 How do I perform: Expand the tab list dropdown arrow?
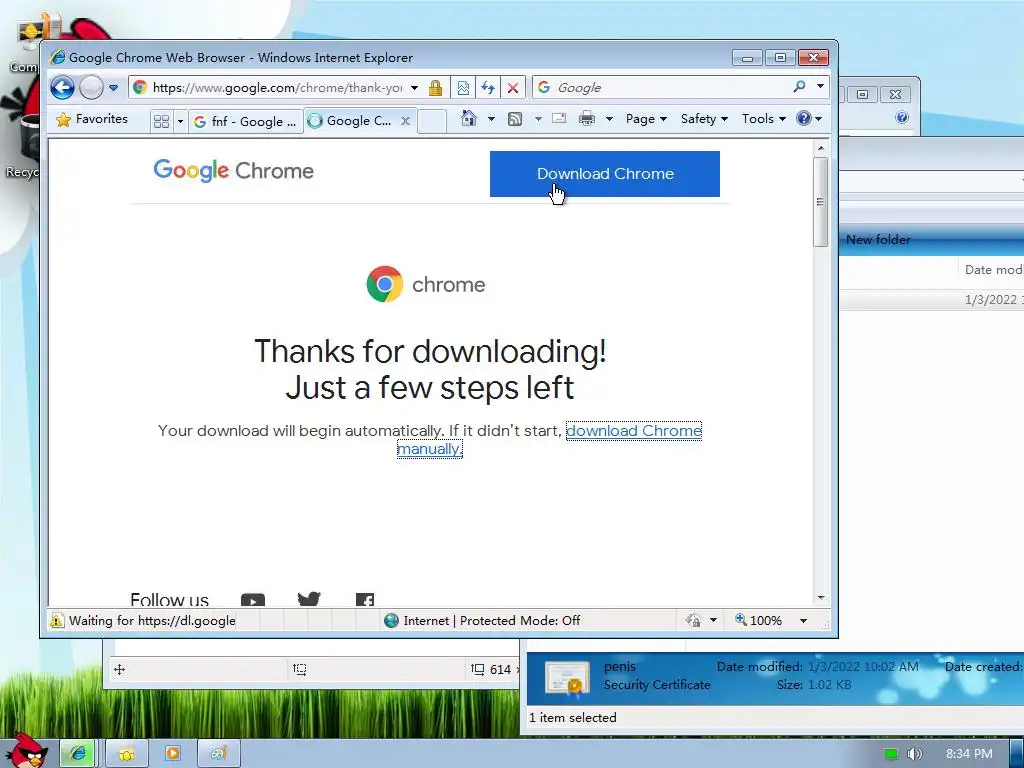180,121
